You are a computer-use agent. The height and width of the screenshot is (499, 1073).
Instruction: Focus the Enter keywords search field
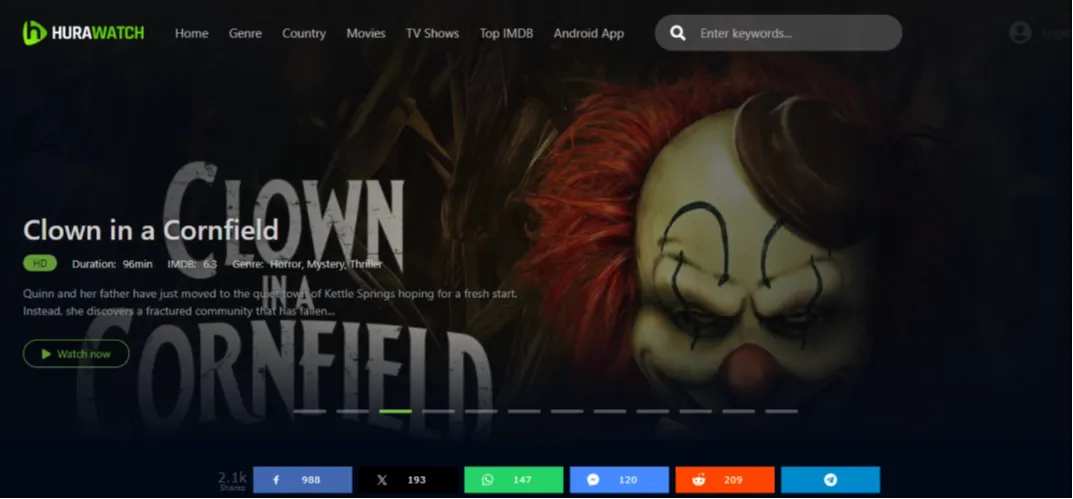(790, 33)
